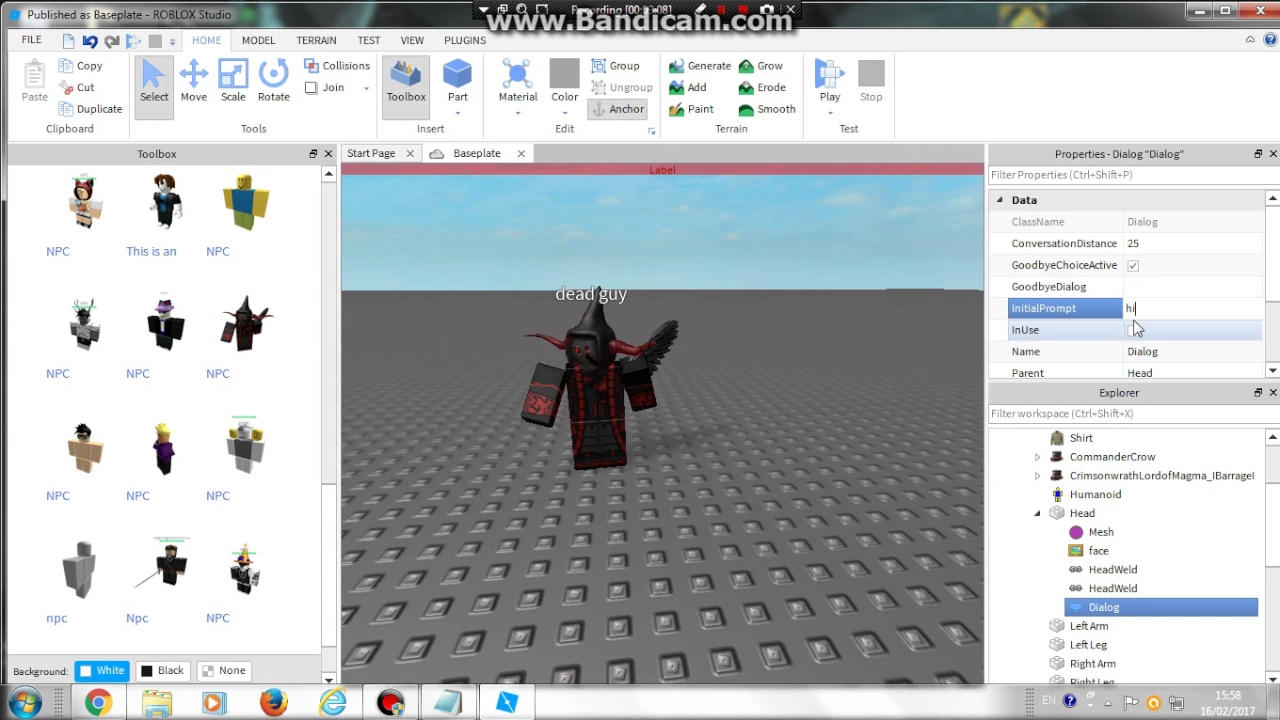Choose the terrain Erode tool
Screen dimensions: 1280x720
(762, 88)
